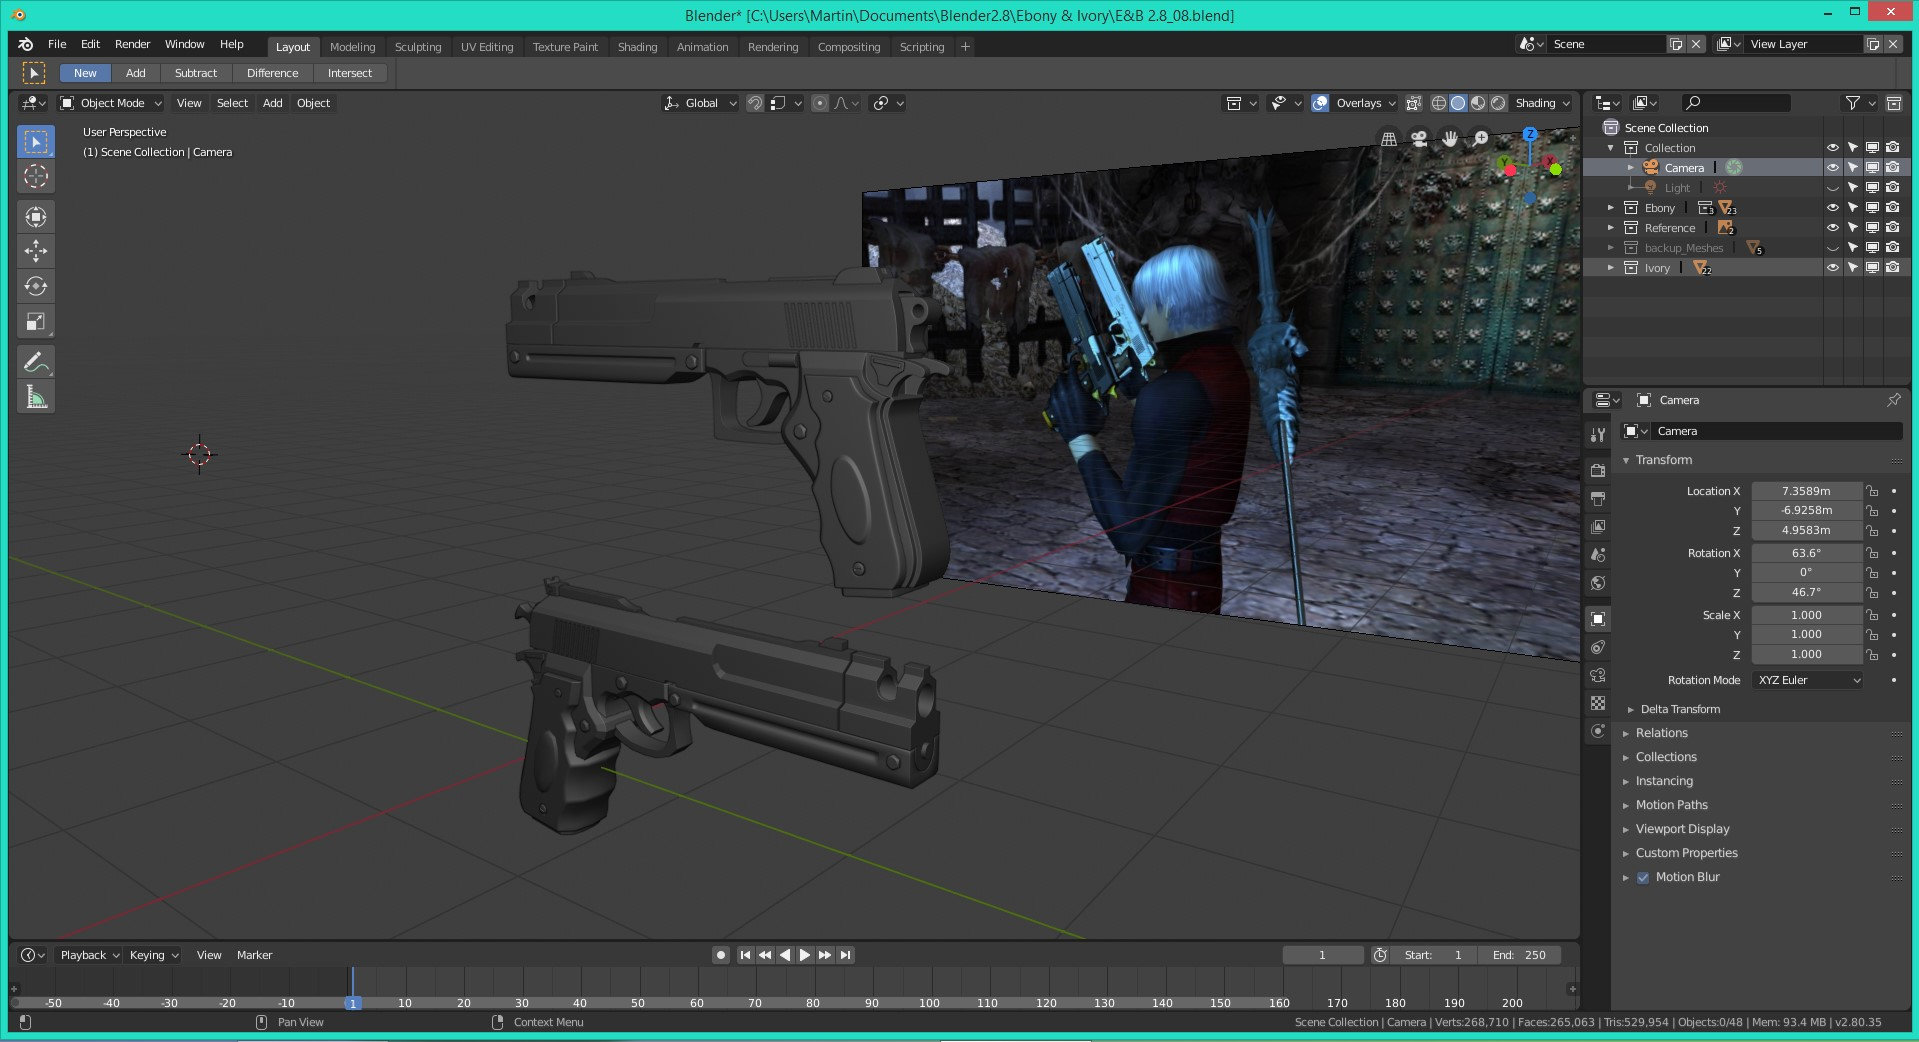Screen dimensions: 1919x1042
Task: Open the Object Mode dropdown
Action: click(x=110, y=103)
